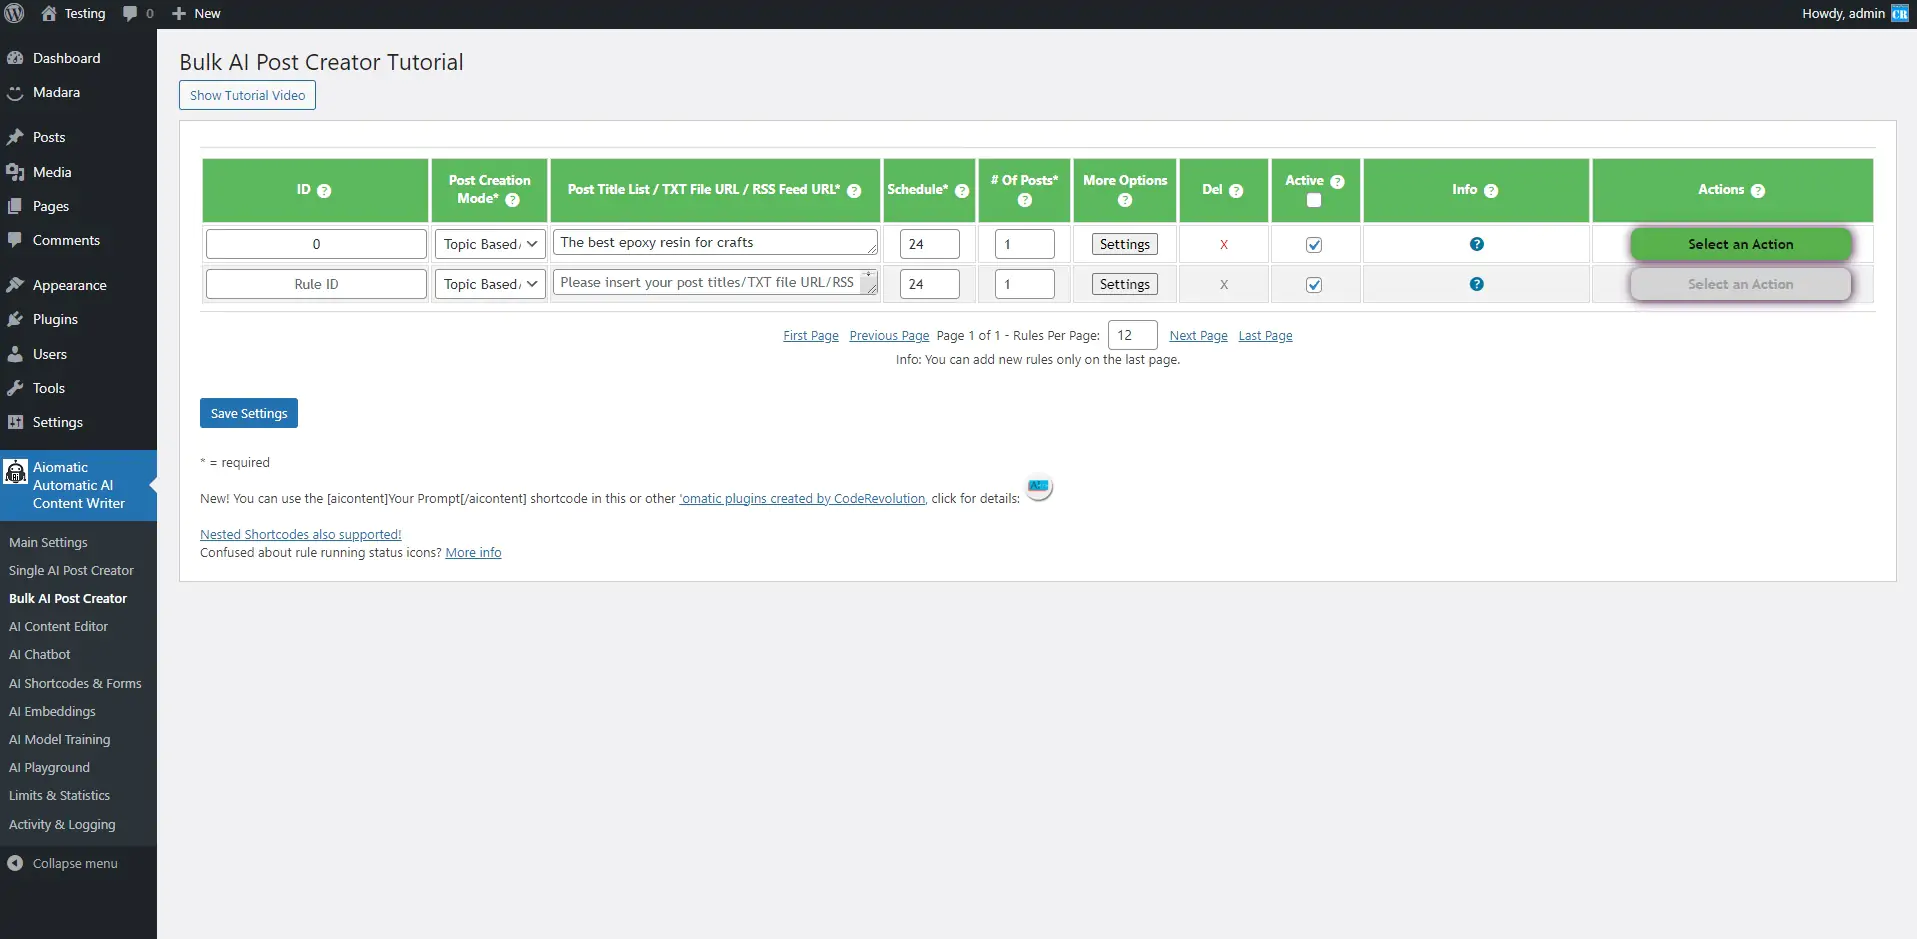The image size is (1917, 939).
Task: Click the Del column help icon
Action: 1236,190
